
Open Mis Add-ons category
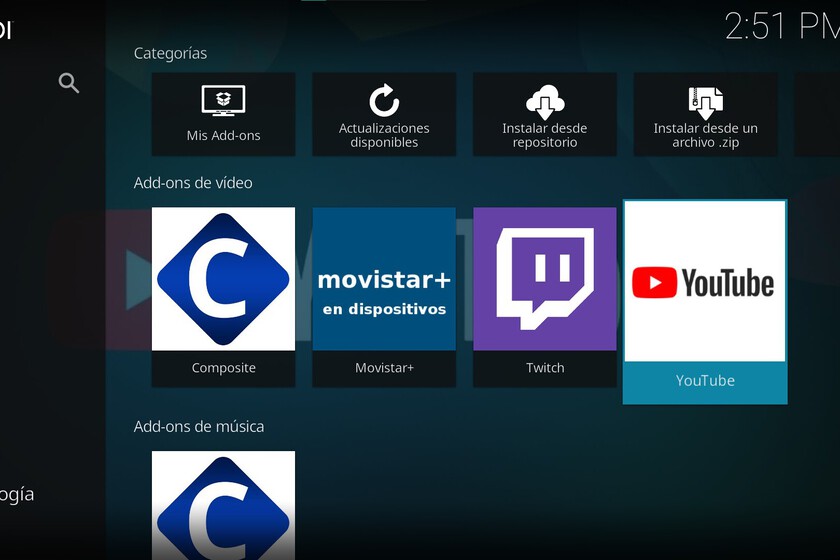pyautogui.click(x=223, y=115)
